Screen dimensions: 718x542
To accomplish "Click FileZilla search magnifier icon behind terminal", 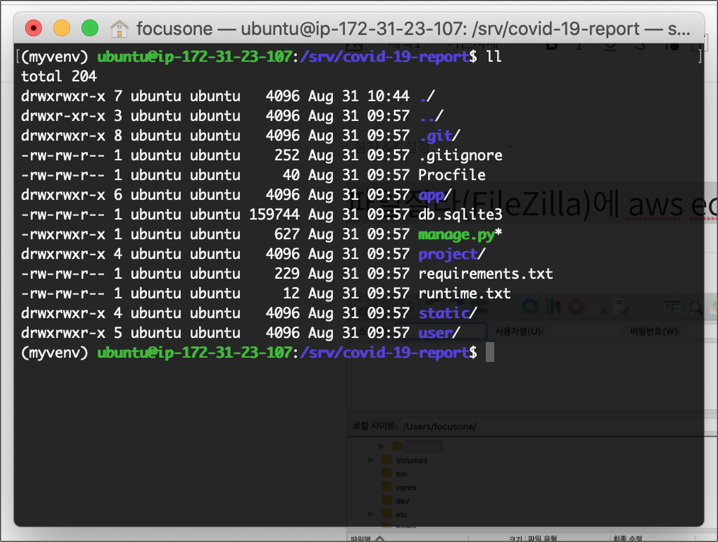I will click(x=696, y=307).
